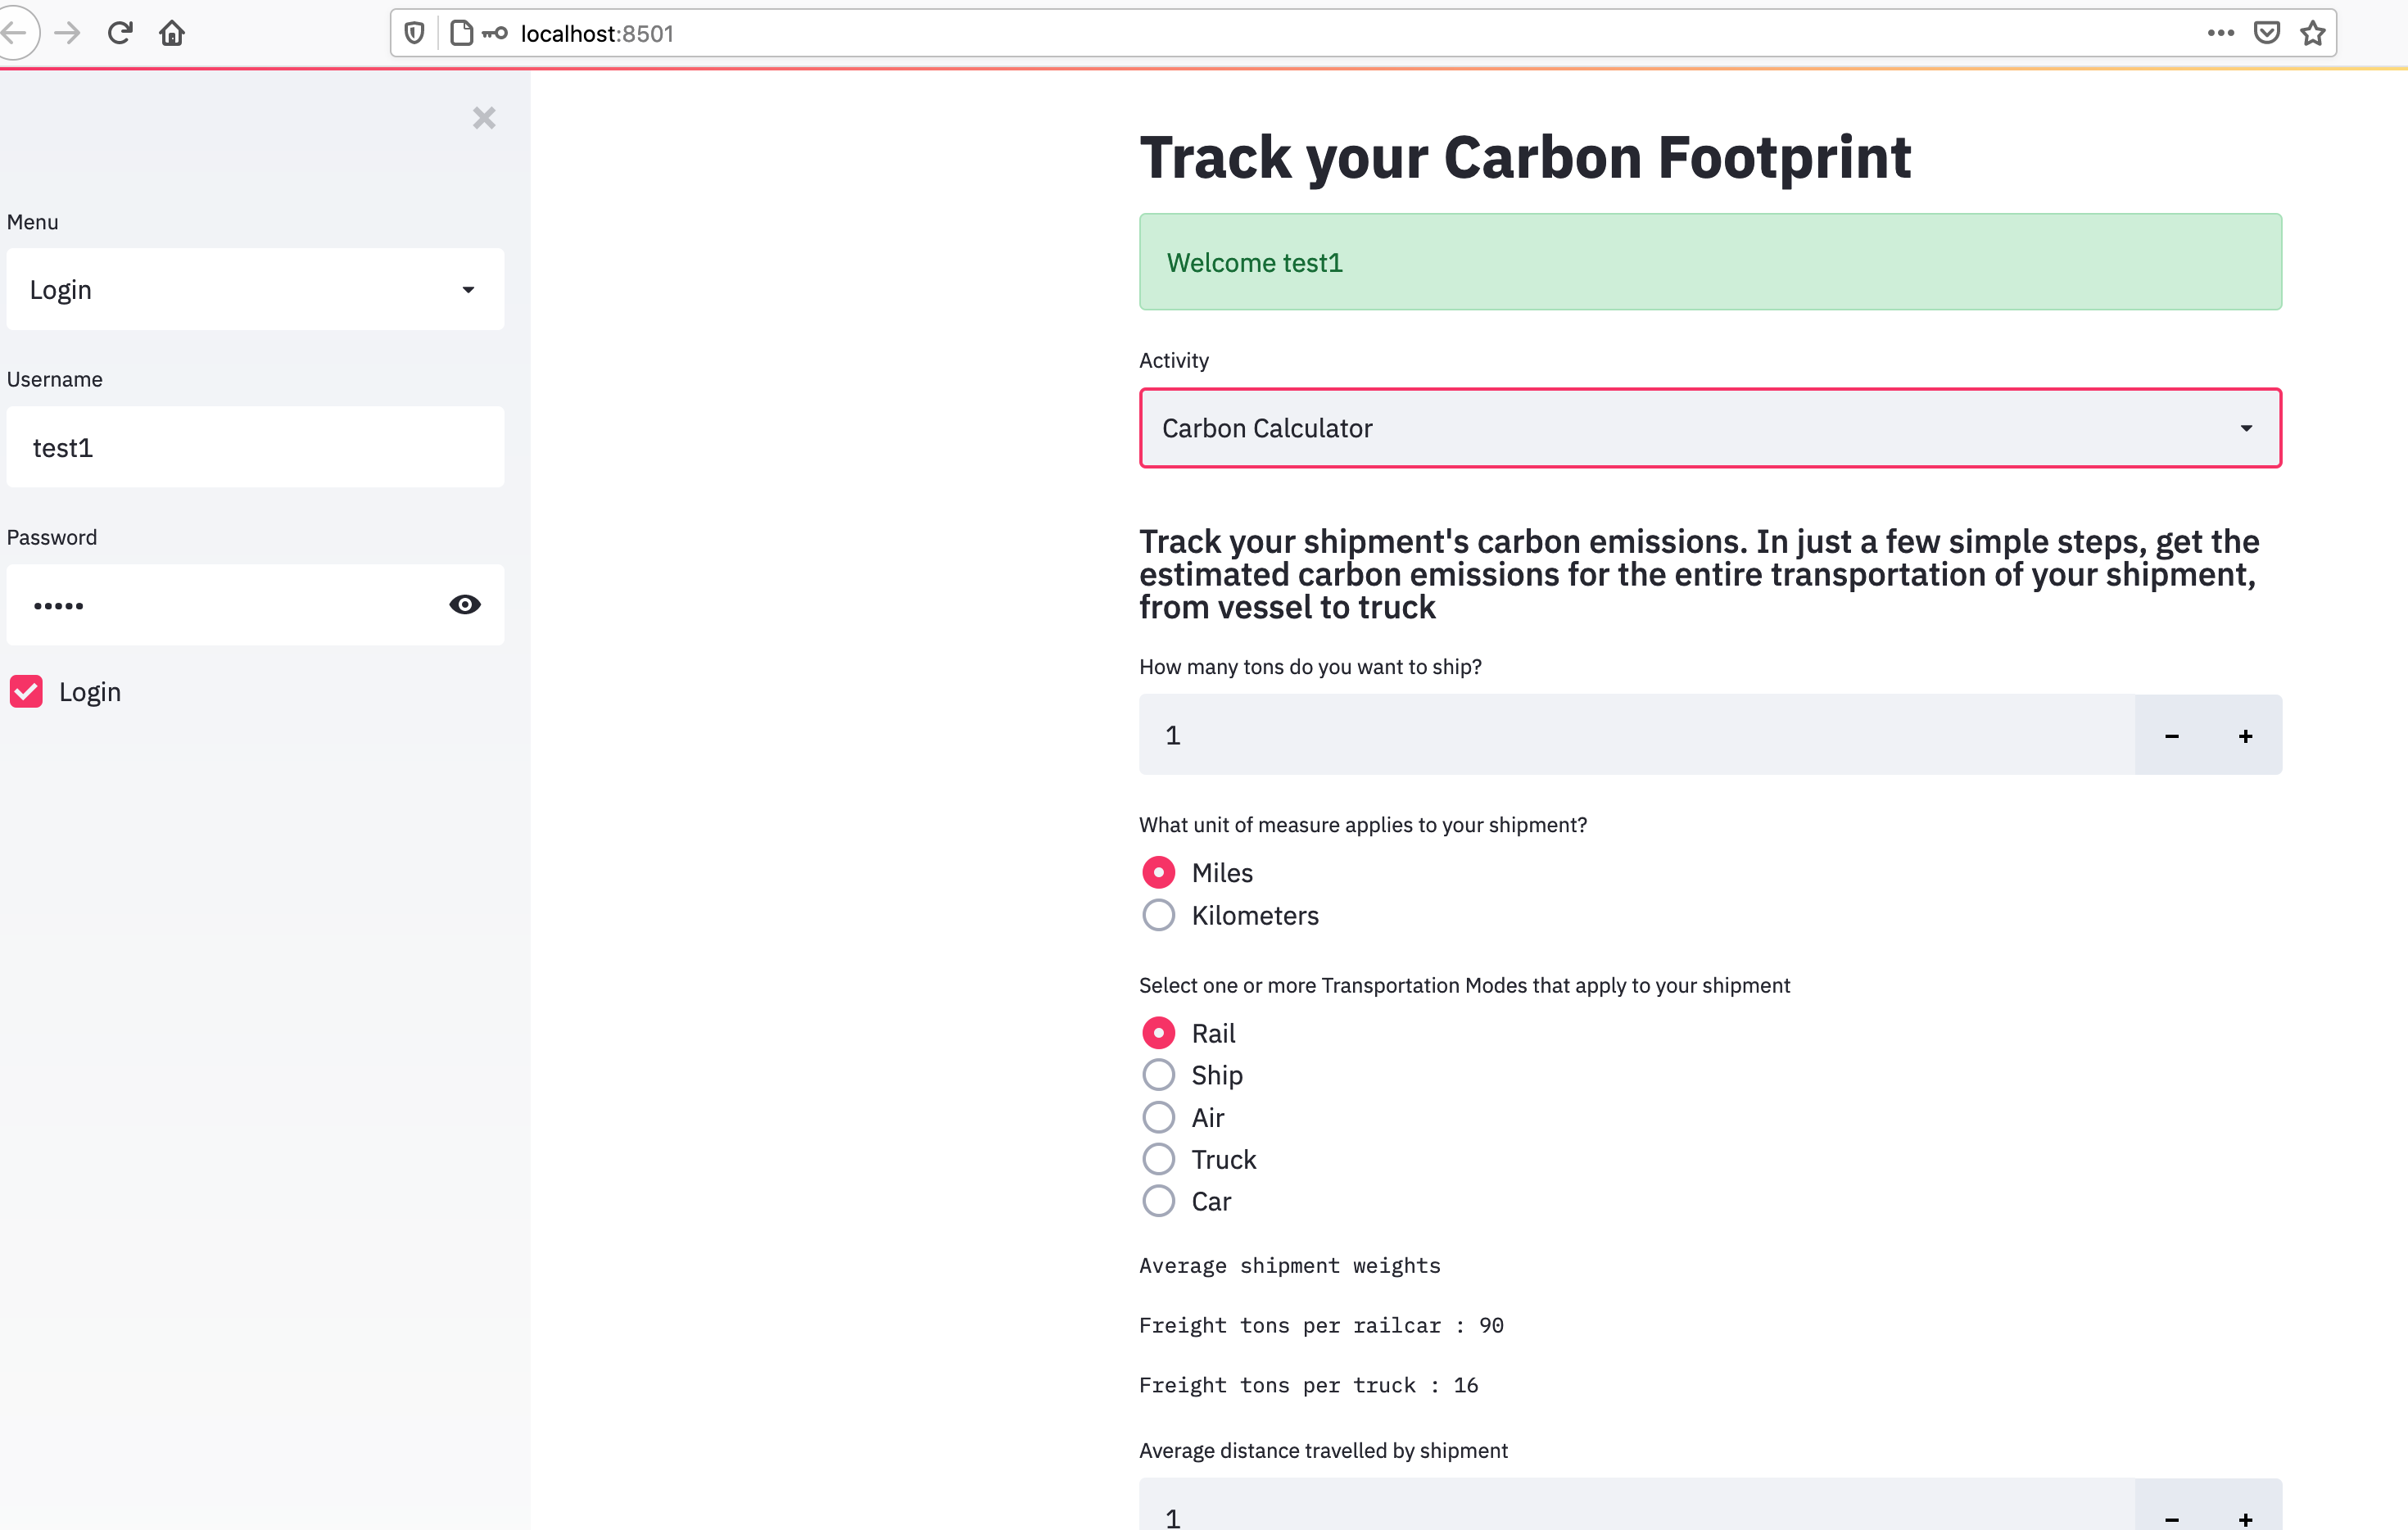The image size is (2408, 1530).
Task: Increase tons to ship with plus
Action: point(2245,736)
